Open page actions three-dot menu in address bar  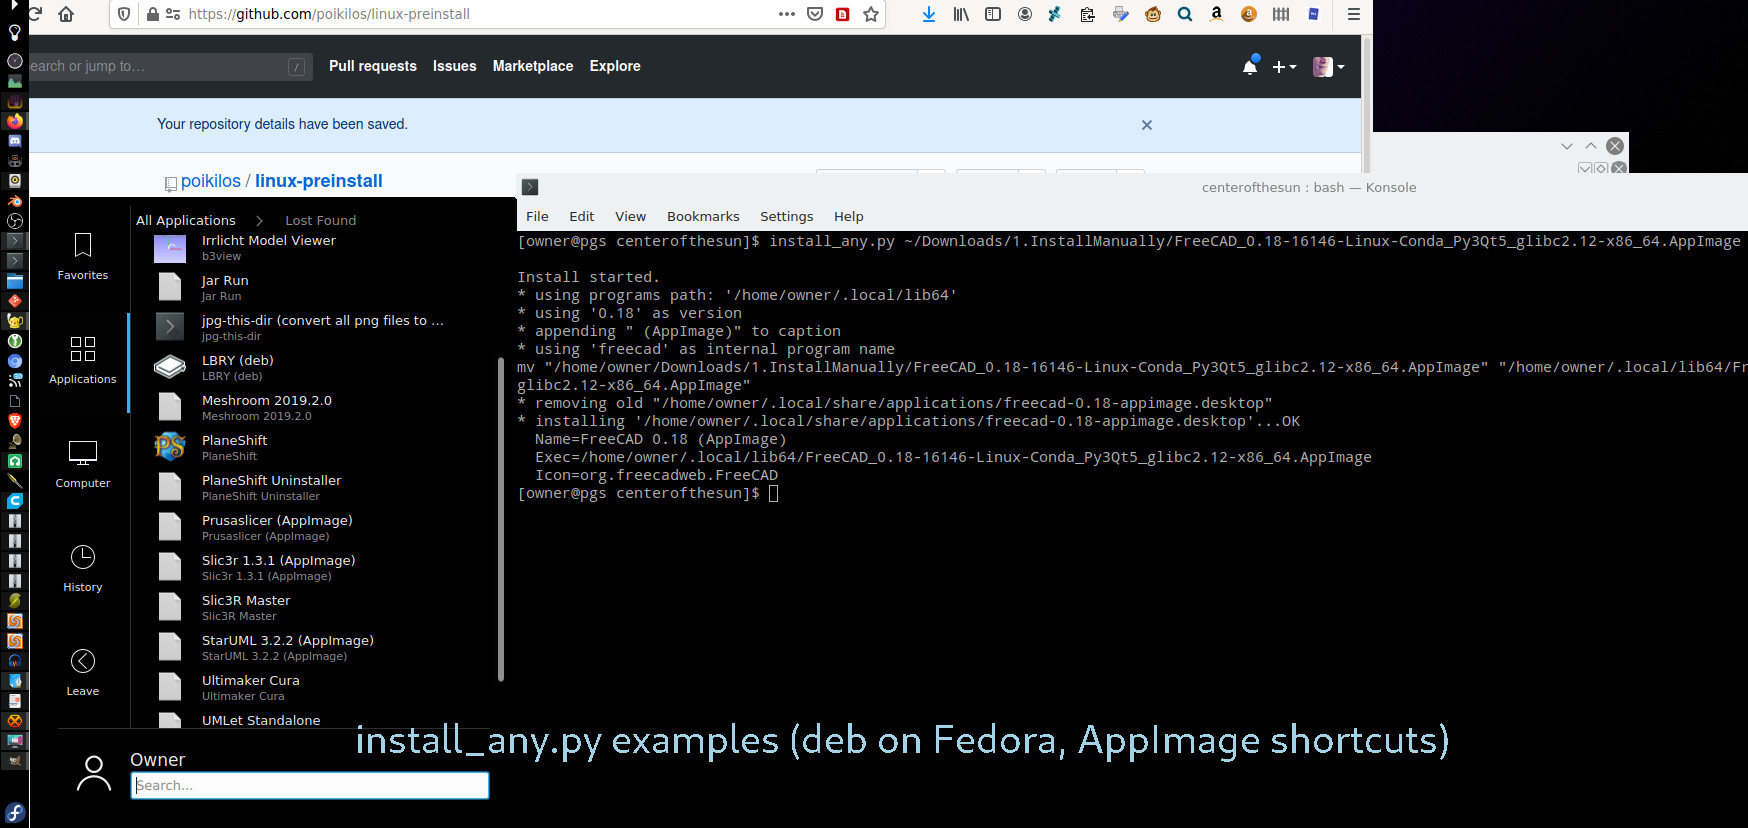[787, 14]
